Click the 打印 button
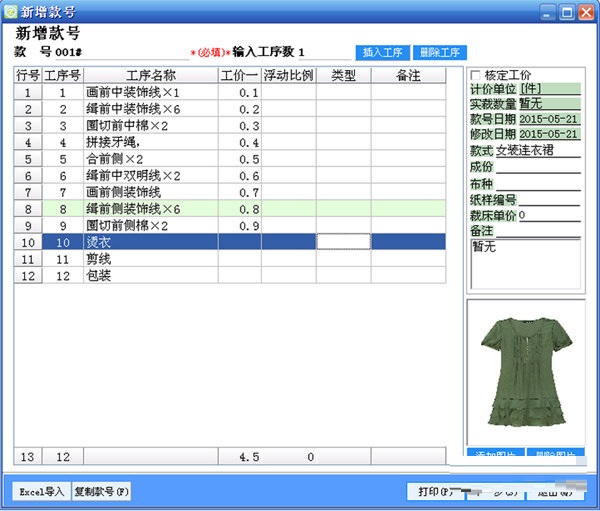 coord(440,491)
